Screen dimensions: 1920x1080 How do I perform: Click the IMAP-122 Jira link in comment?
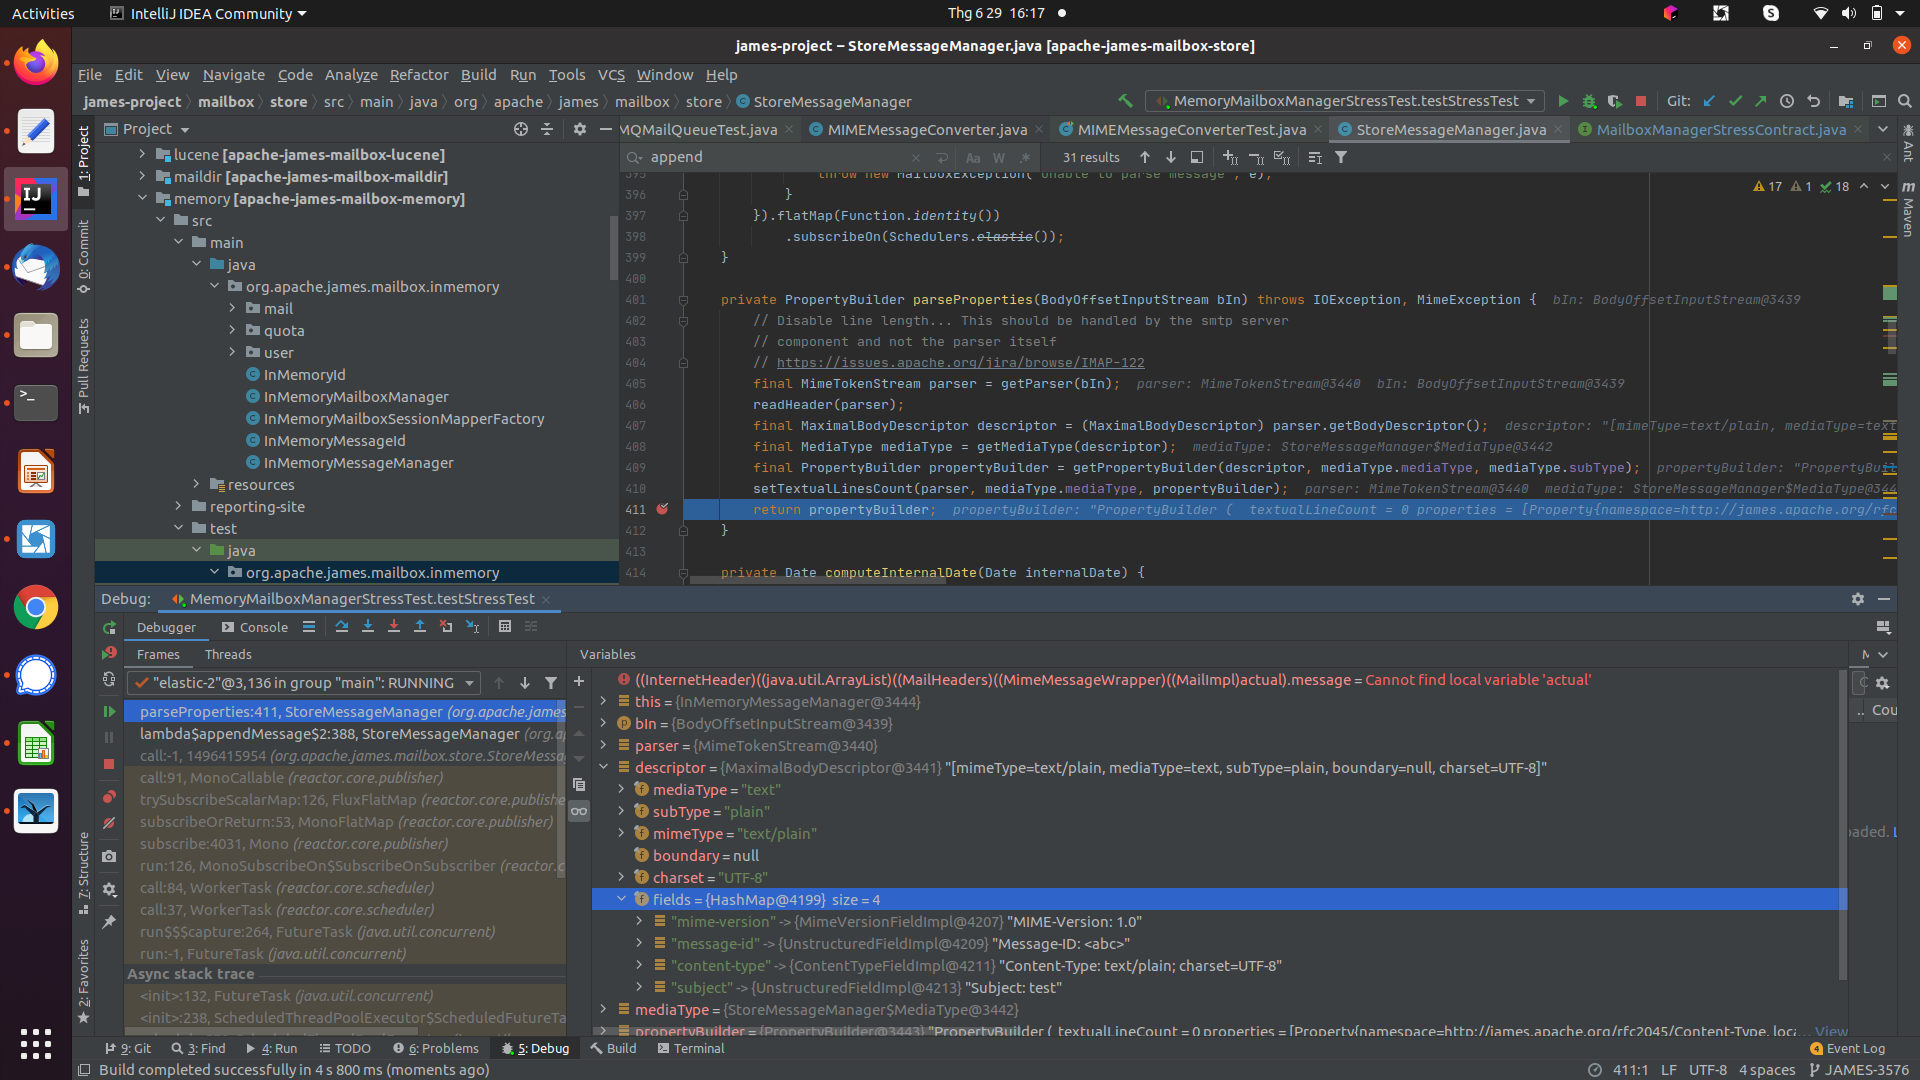point(960,363)
